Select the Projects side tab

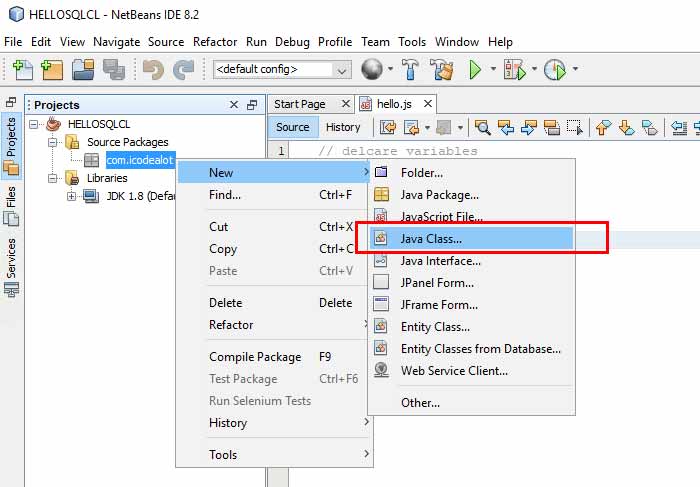pos(11,146)
